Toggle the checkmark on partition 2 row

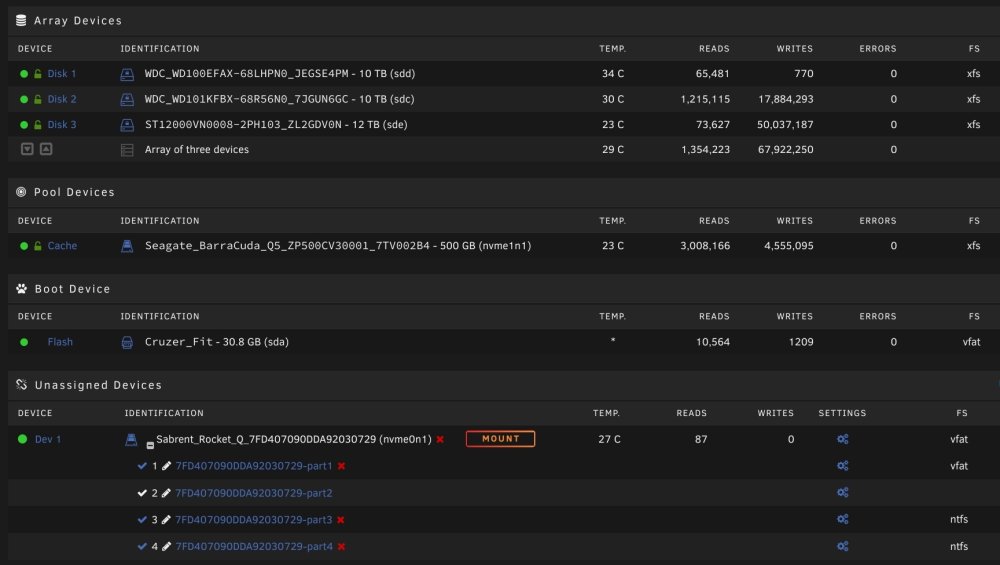pos(142,493)
